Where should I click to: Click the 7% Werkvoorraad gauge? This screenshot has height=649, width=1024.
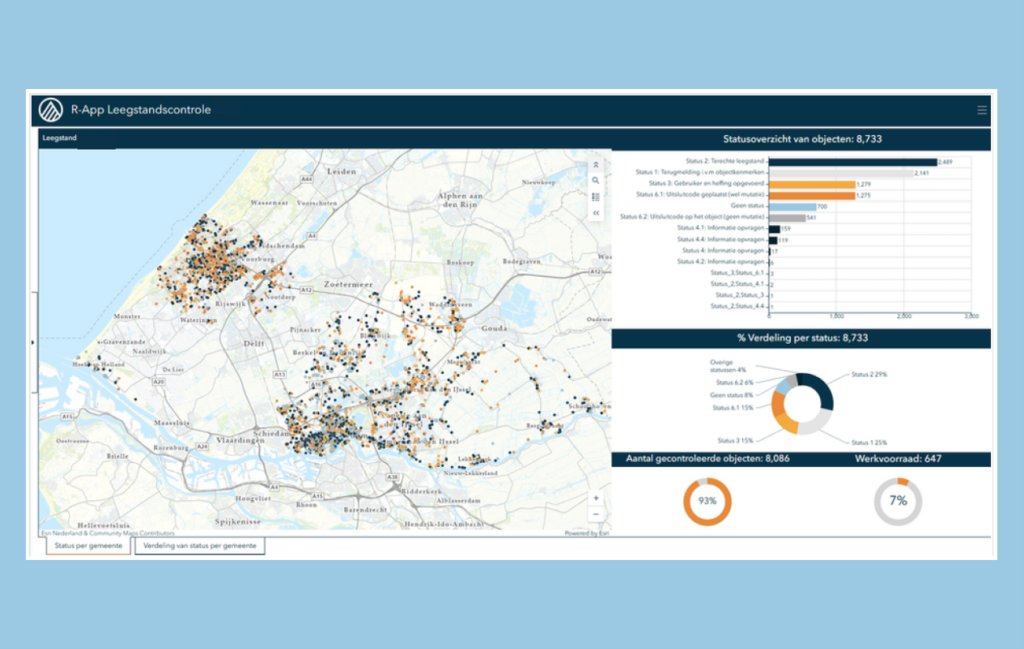898,501
